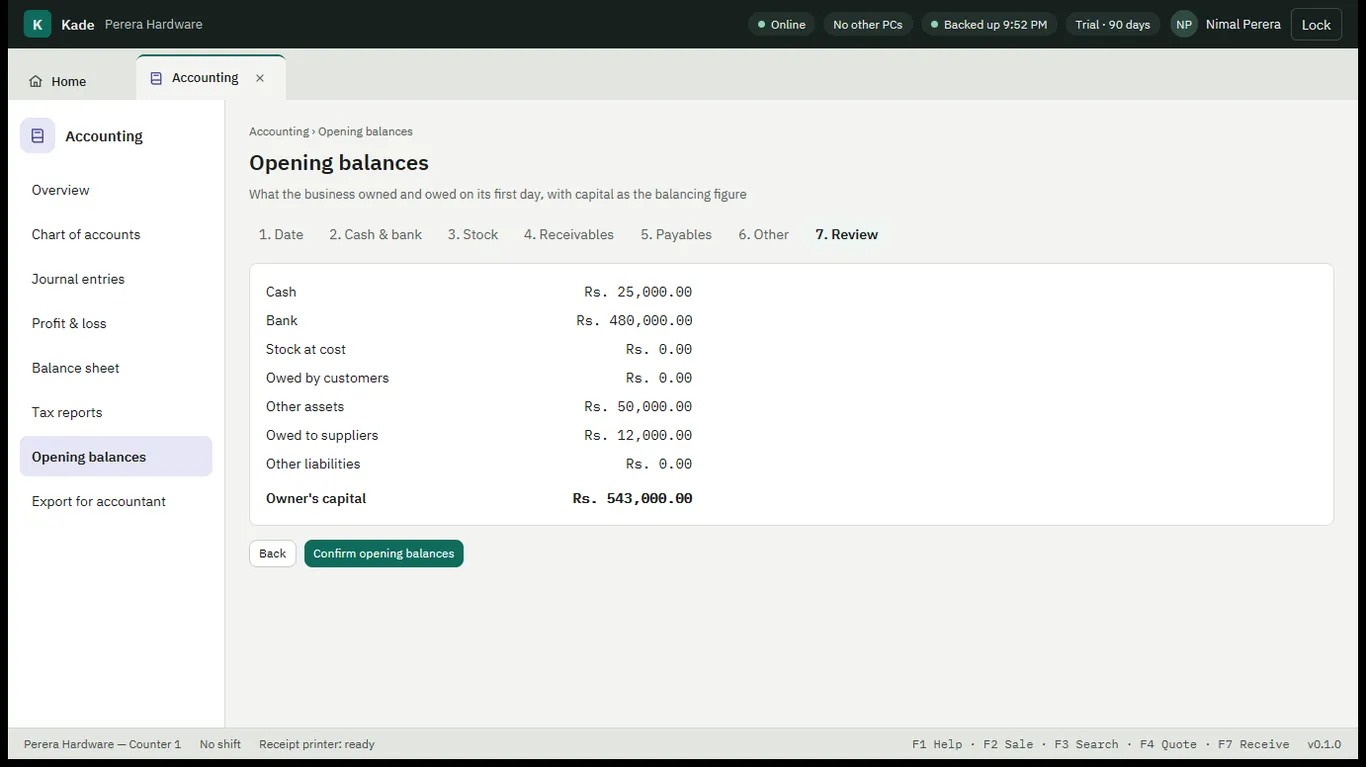This screenshot has height=767, width=1366.
Task: Select step 7. Review
Action: click(847, 235)
